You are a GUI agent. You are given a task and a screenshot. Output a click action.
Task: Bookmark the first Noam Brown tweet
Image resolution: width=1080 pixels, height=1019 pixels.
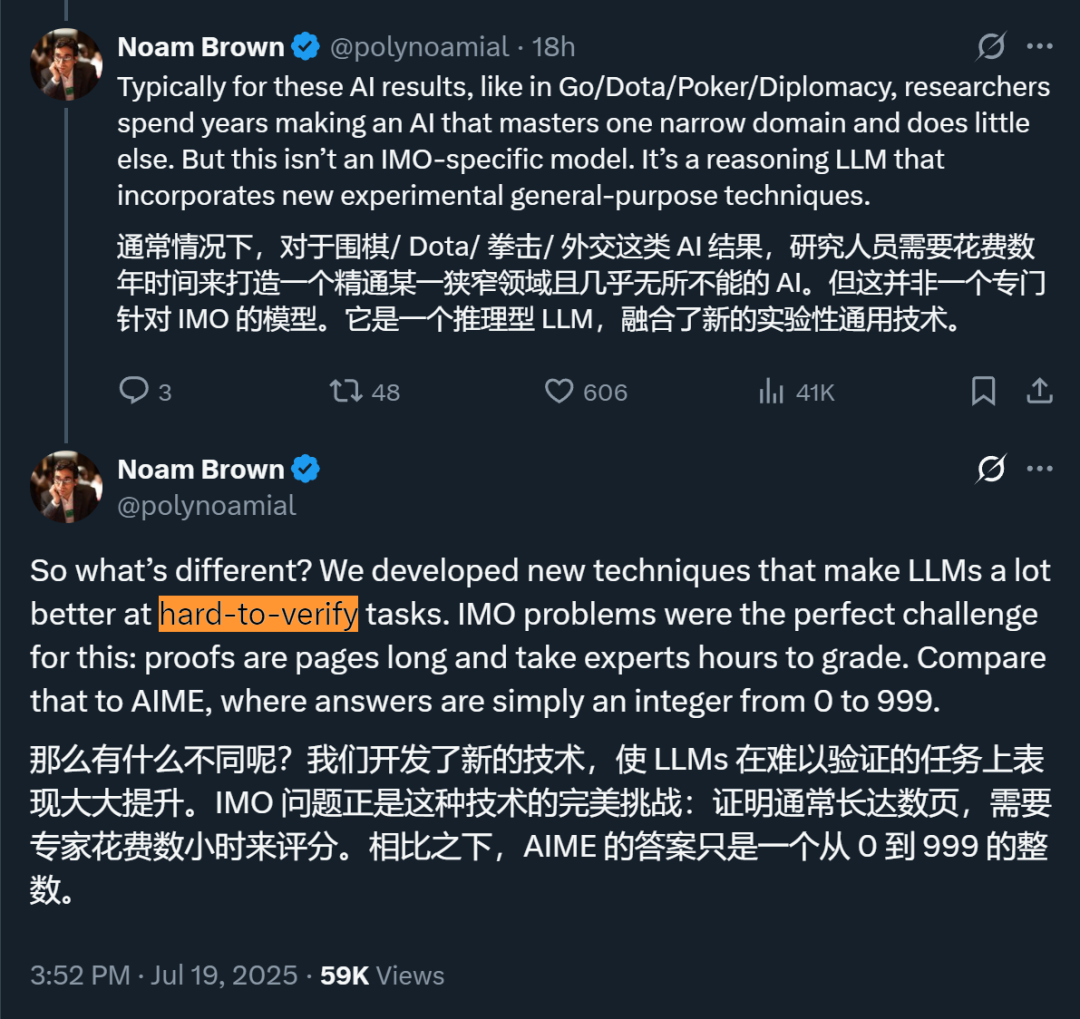click(983, 391)
